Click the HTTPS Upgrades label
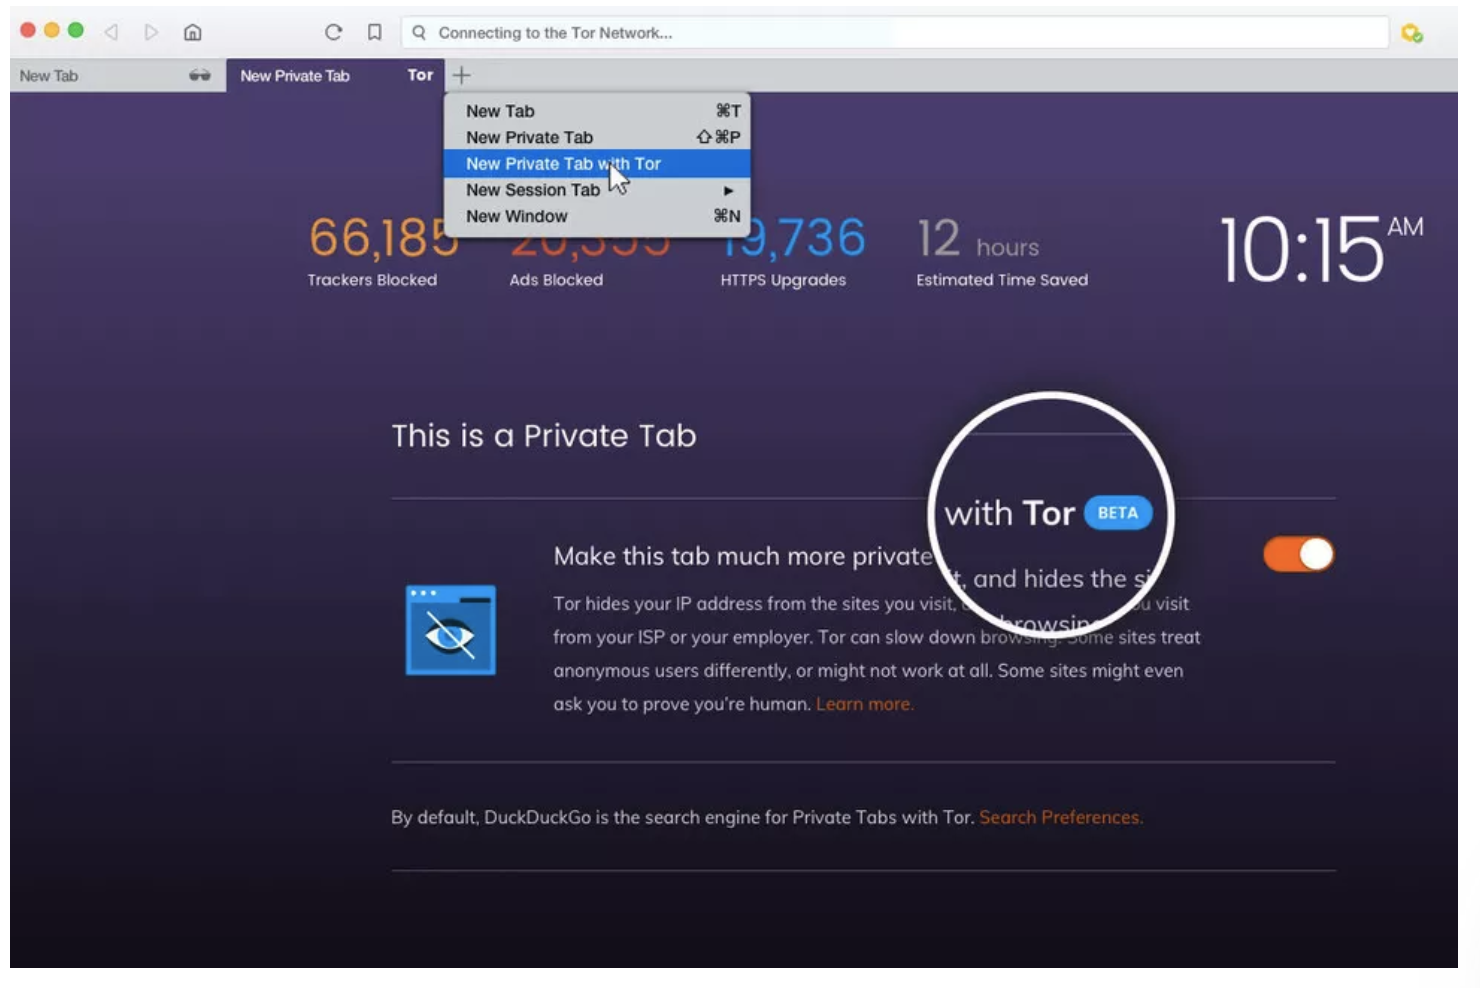Screen dimensions: 1480x988 coord(783,280)
